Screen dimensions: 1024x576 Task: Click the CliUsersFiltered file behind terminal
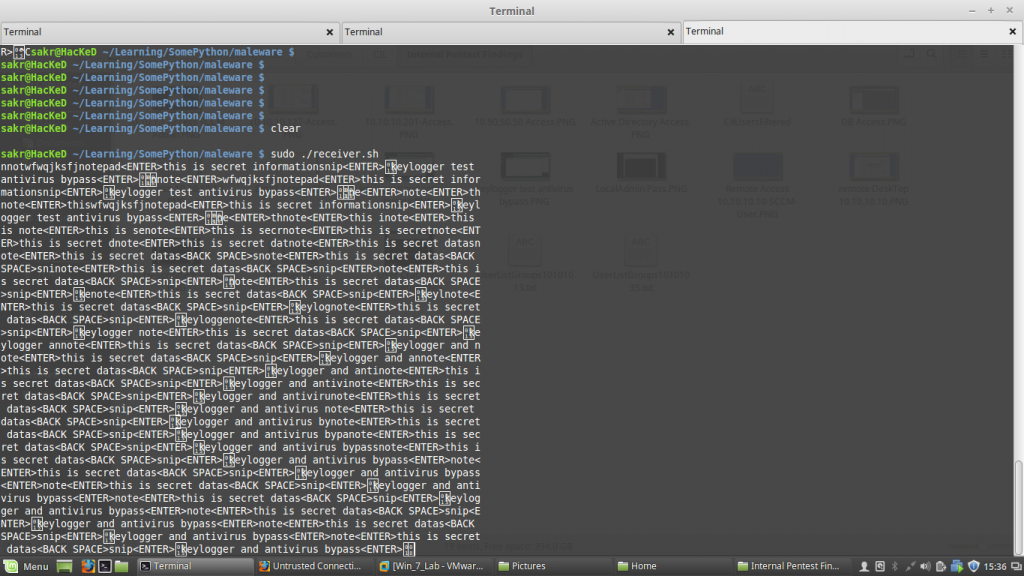coord(757,106)
